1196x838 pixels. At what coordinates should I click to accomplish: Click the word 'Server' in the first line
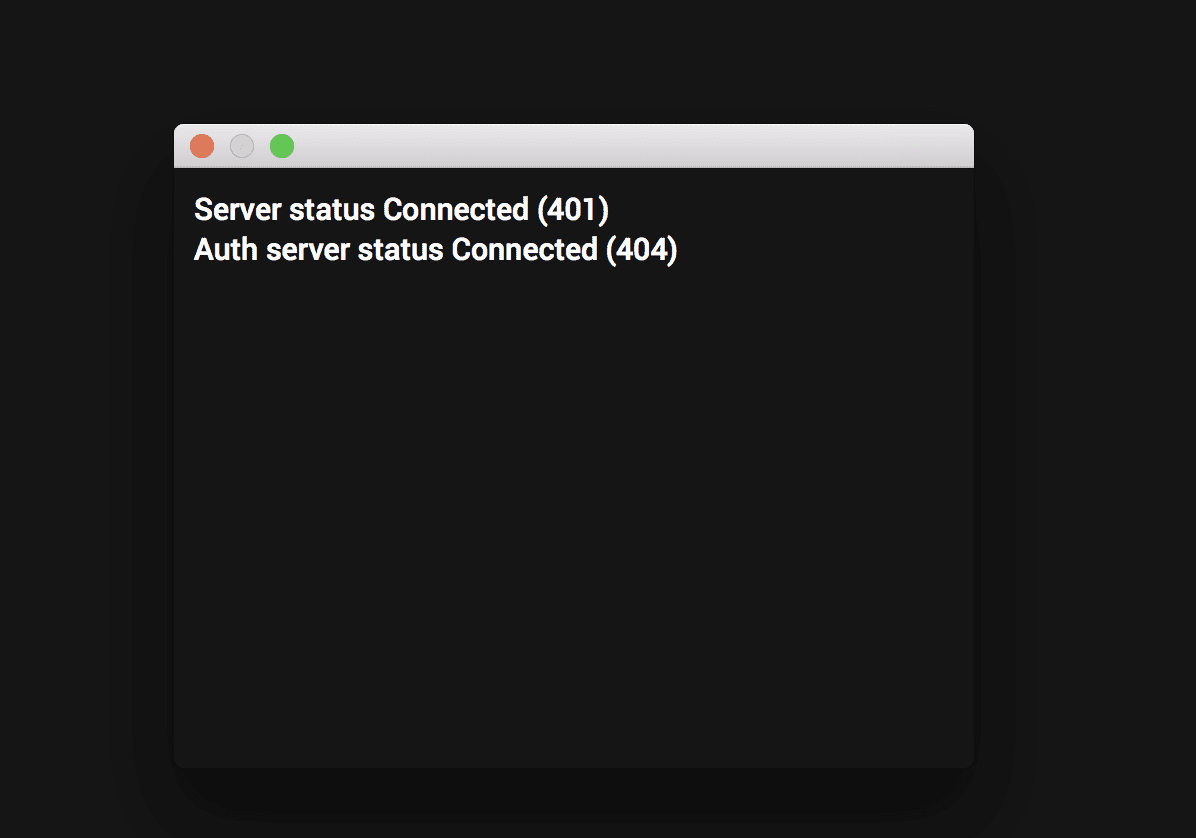point(237,210)
